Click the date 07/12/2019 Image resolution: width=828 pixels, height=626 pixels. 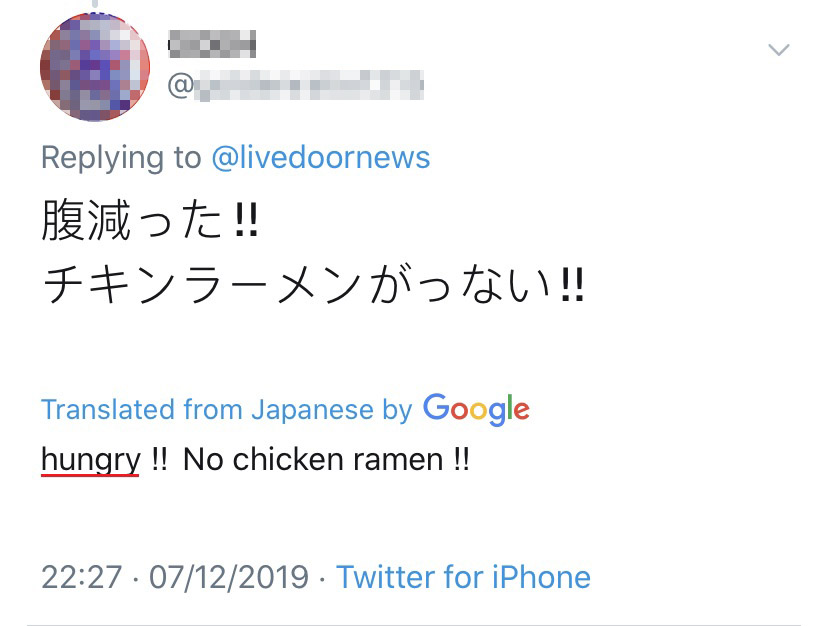(229, 577)
